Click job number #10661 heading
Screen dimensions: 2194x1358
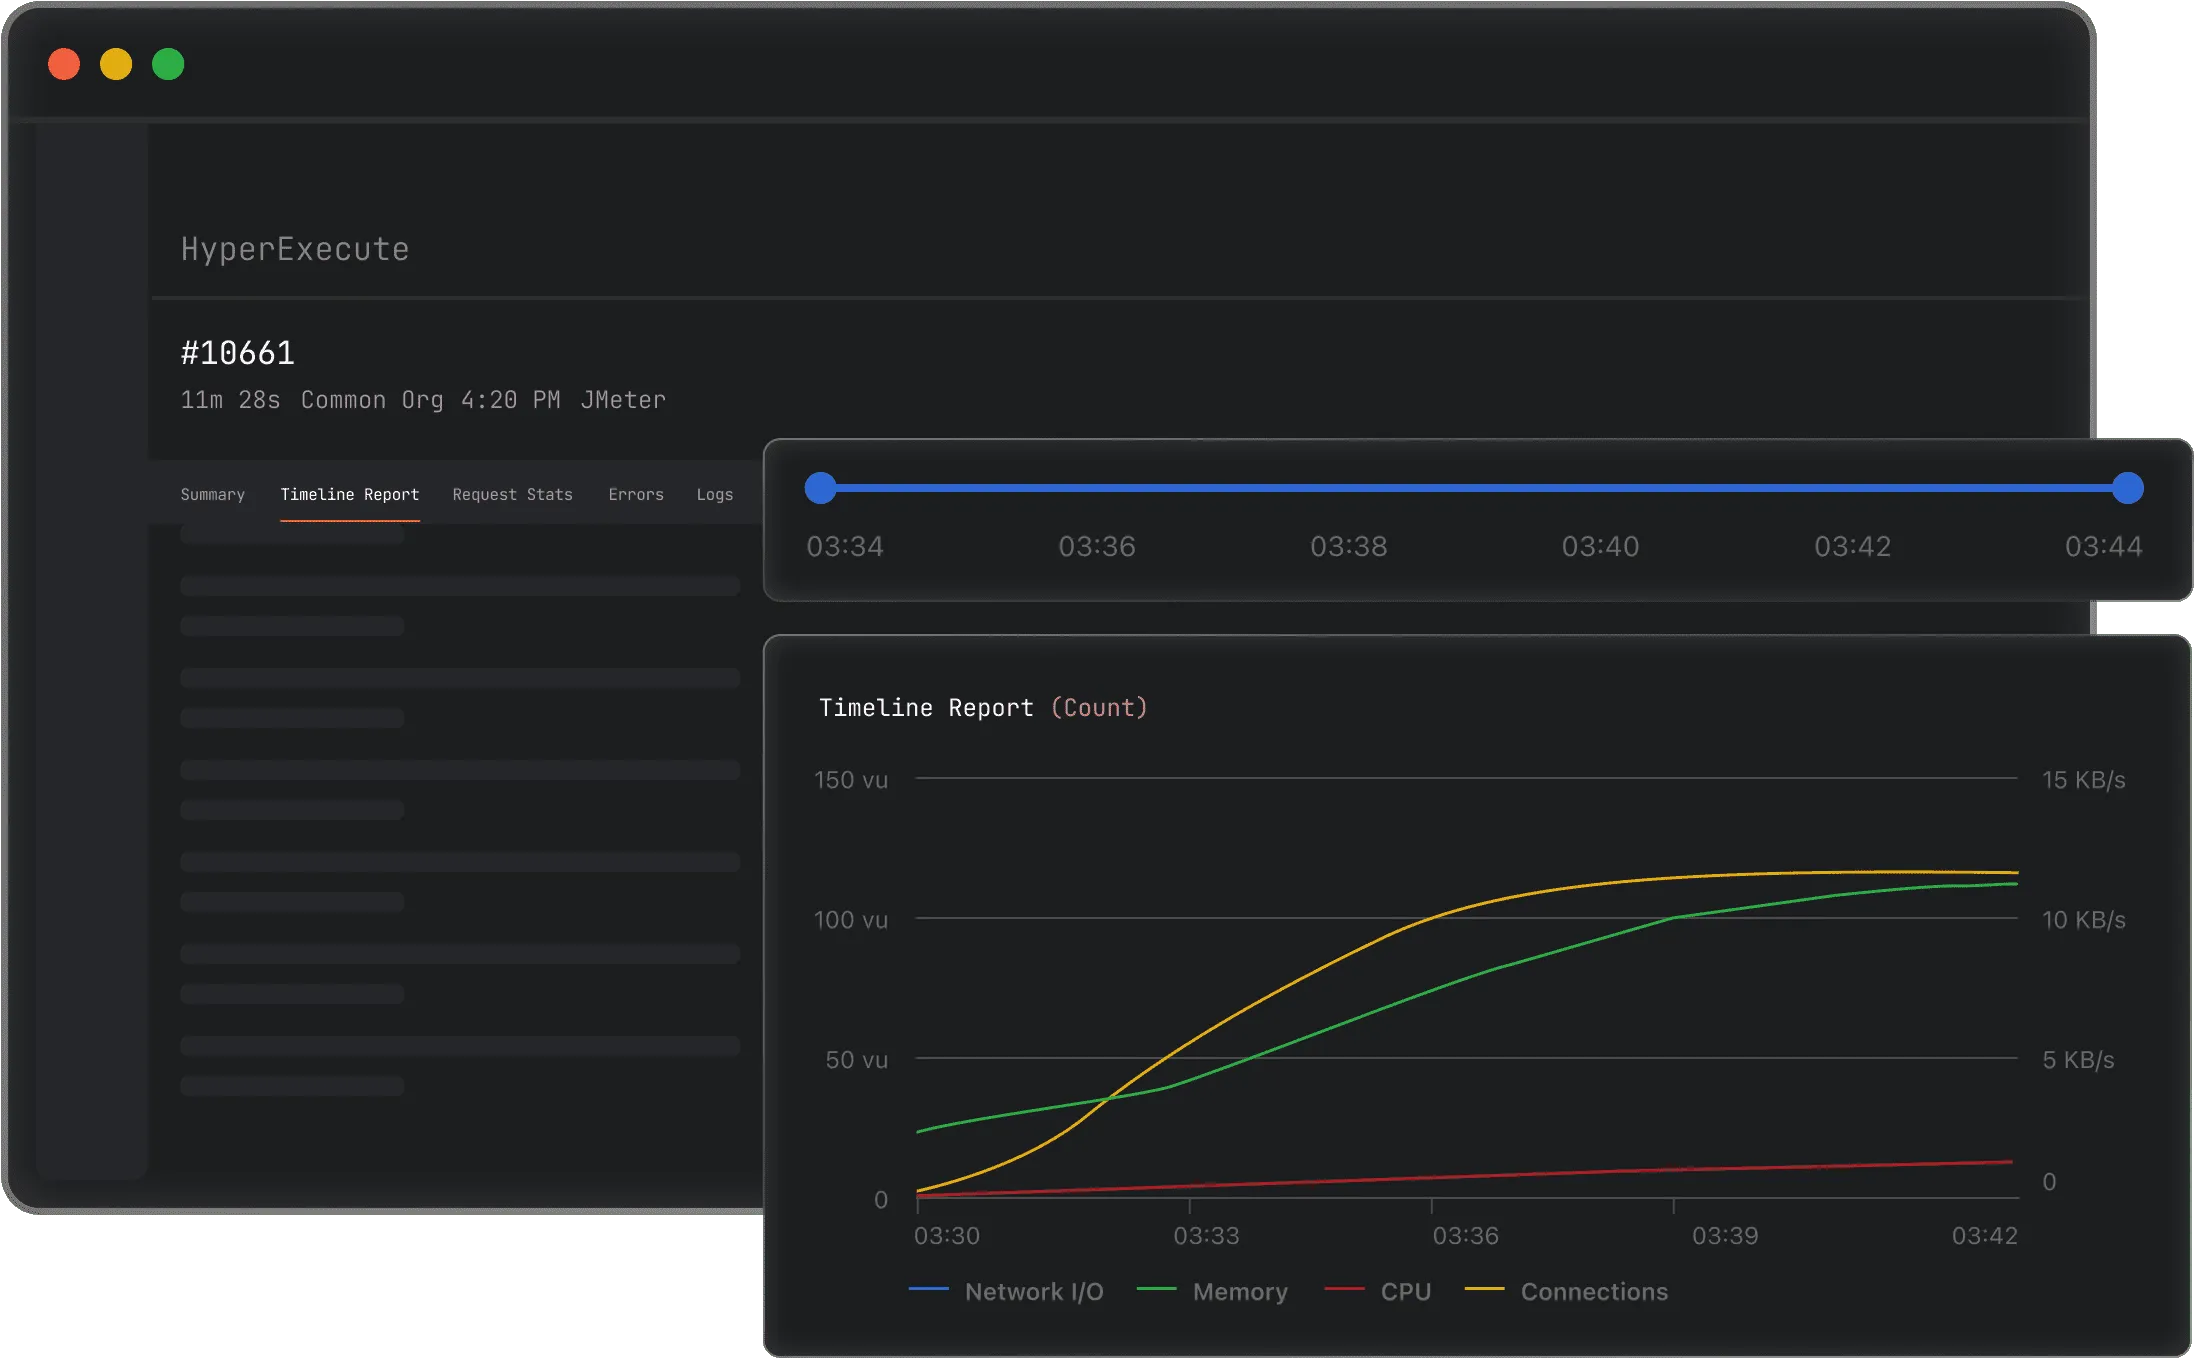click(x=238, y=353)
